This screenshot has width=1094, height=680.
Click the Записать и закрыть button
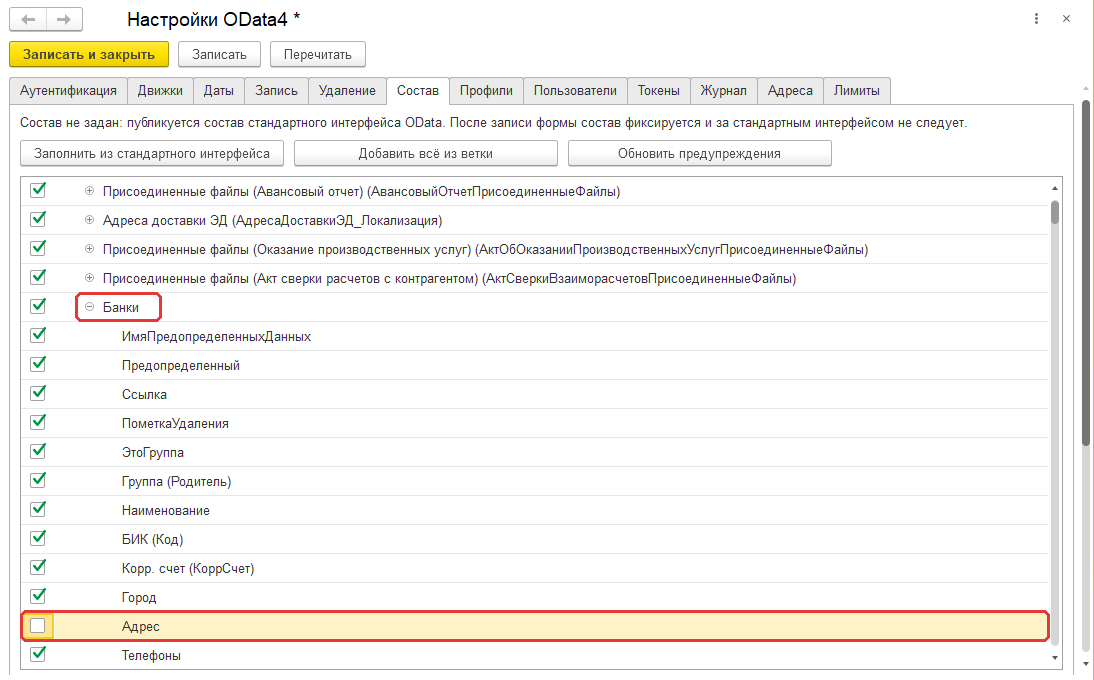coord(89,54)
